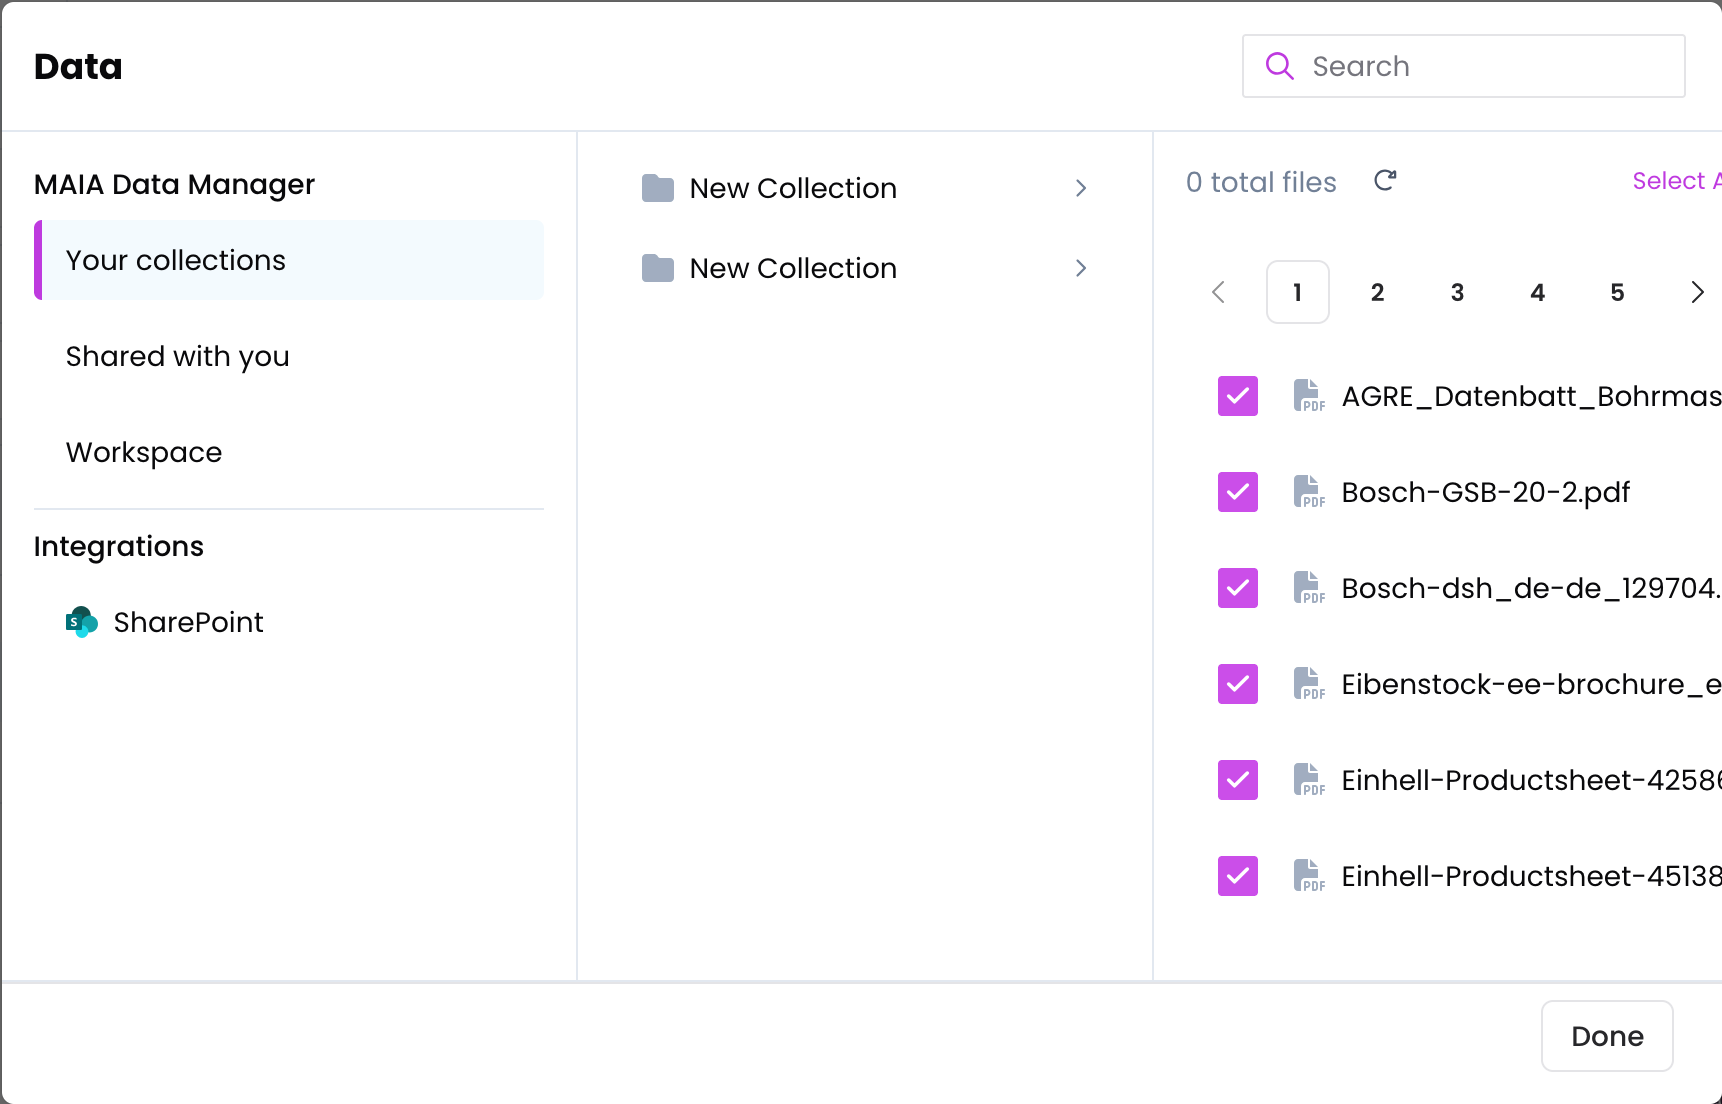Click the SharePoint logo icon
Viewport: 1722px width, 1104px height.
(82, 622)
